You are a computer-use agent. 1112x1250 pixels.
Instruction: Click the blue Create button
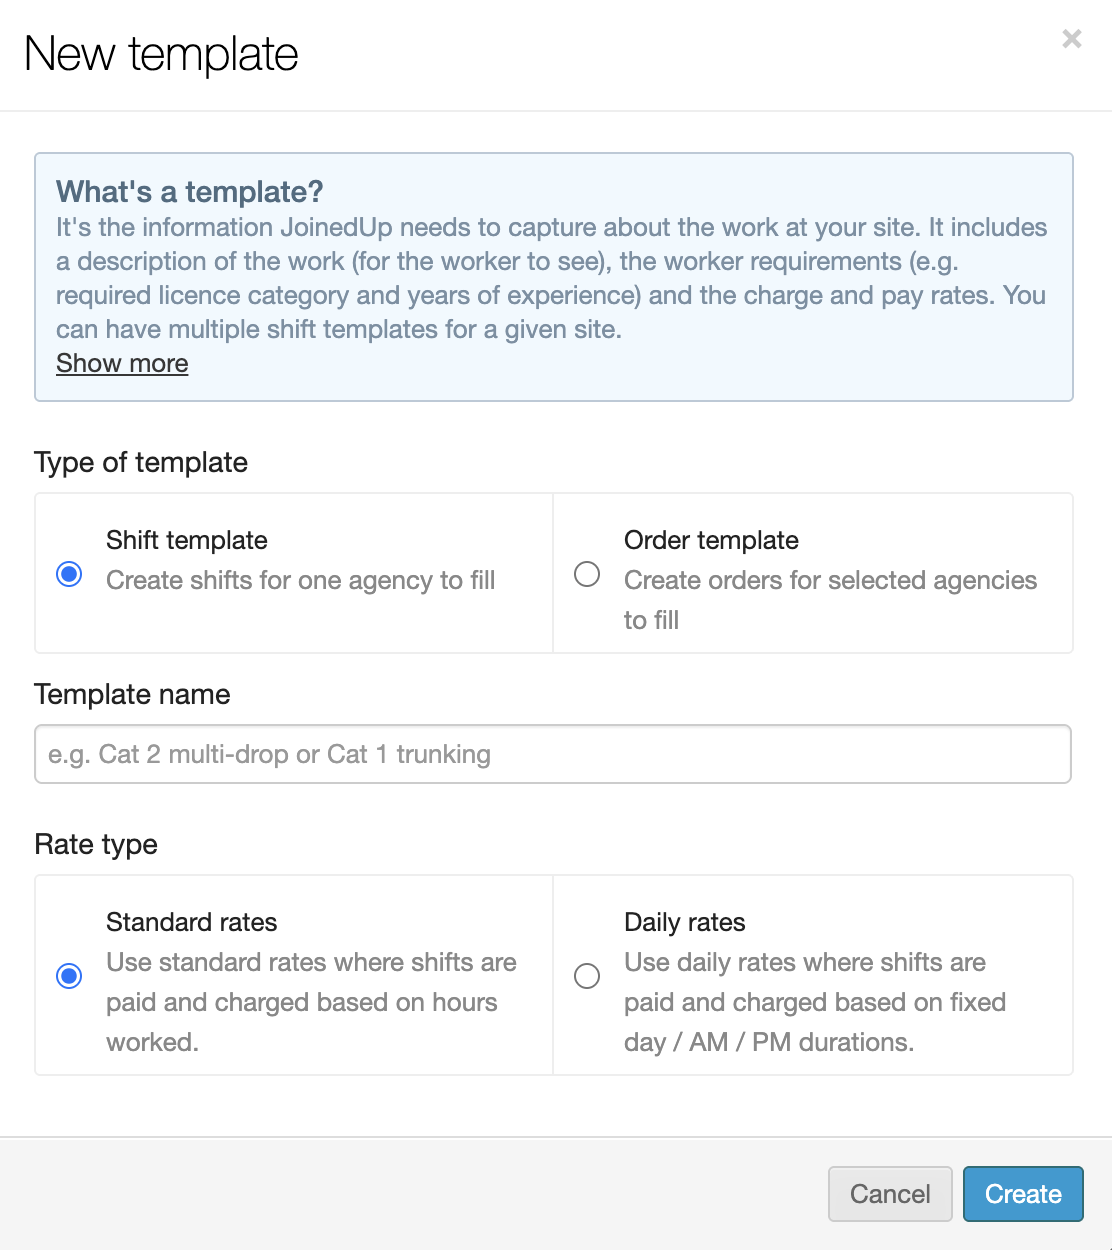pos(1022,1194)
